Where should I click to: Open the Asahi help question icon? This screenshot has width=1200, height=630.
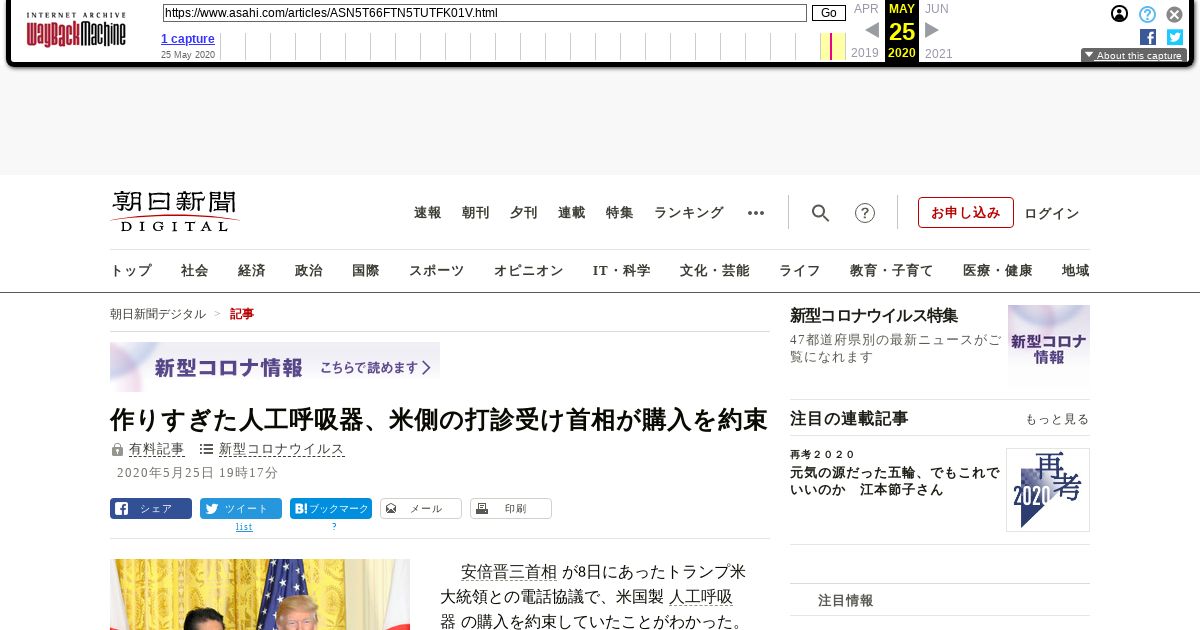click(865, 213)
